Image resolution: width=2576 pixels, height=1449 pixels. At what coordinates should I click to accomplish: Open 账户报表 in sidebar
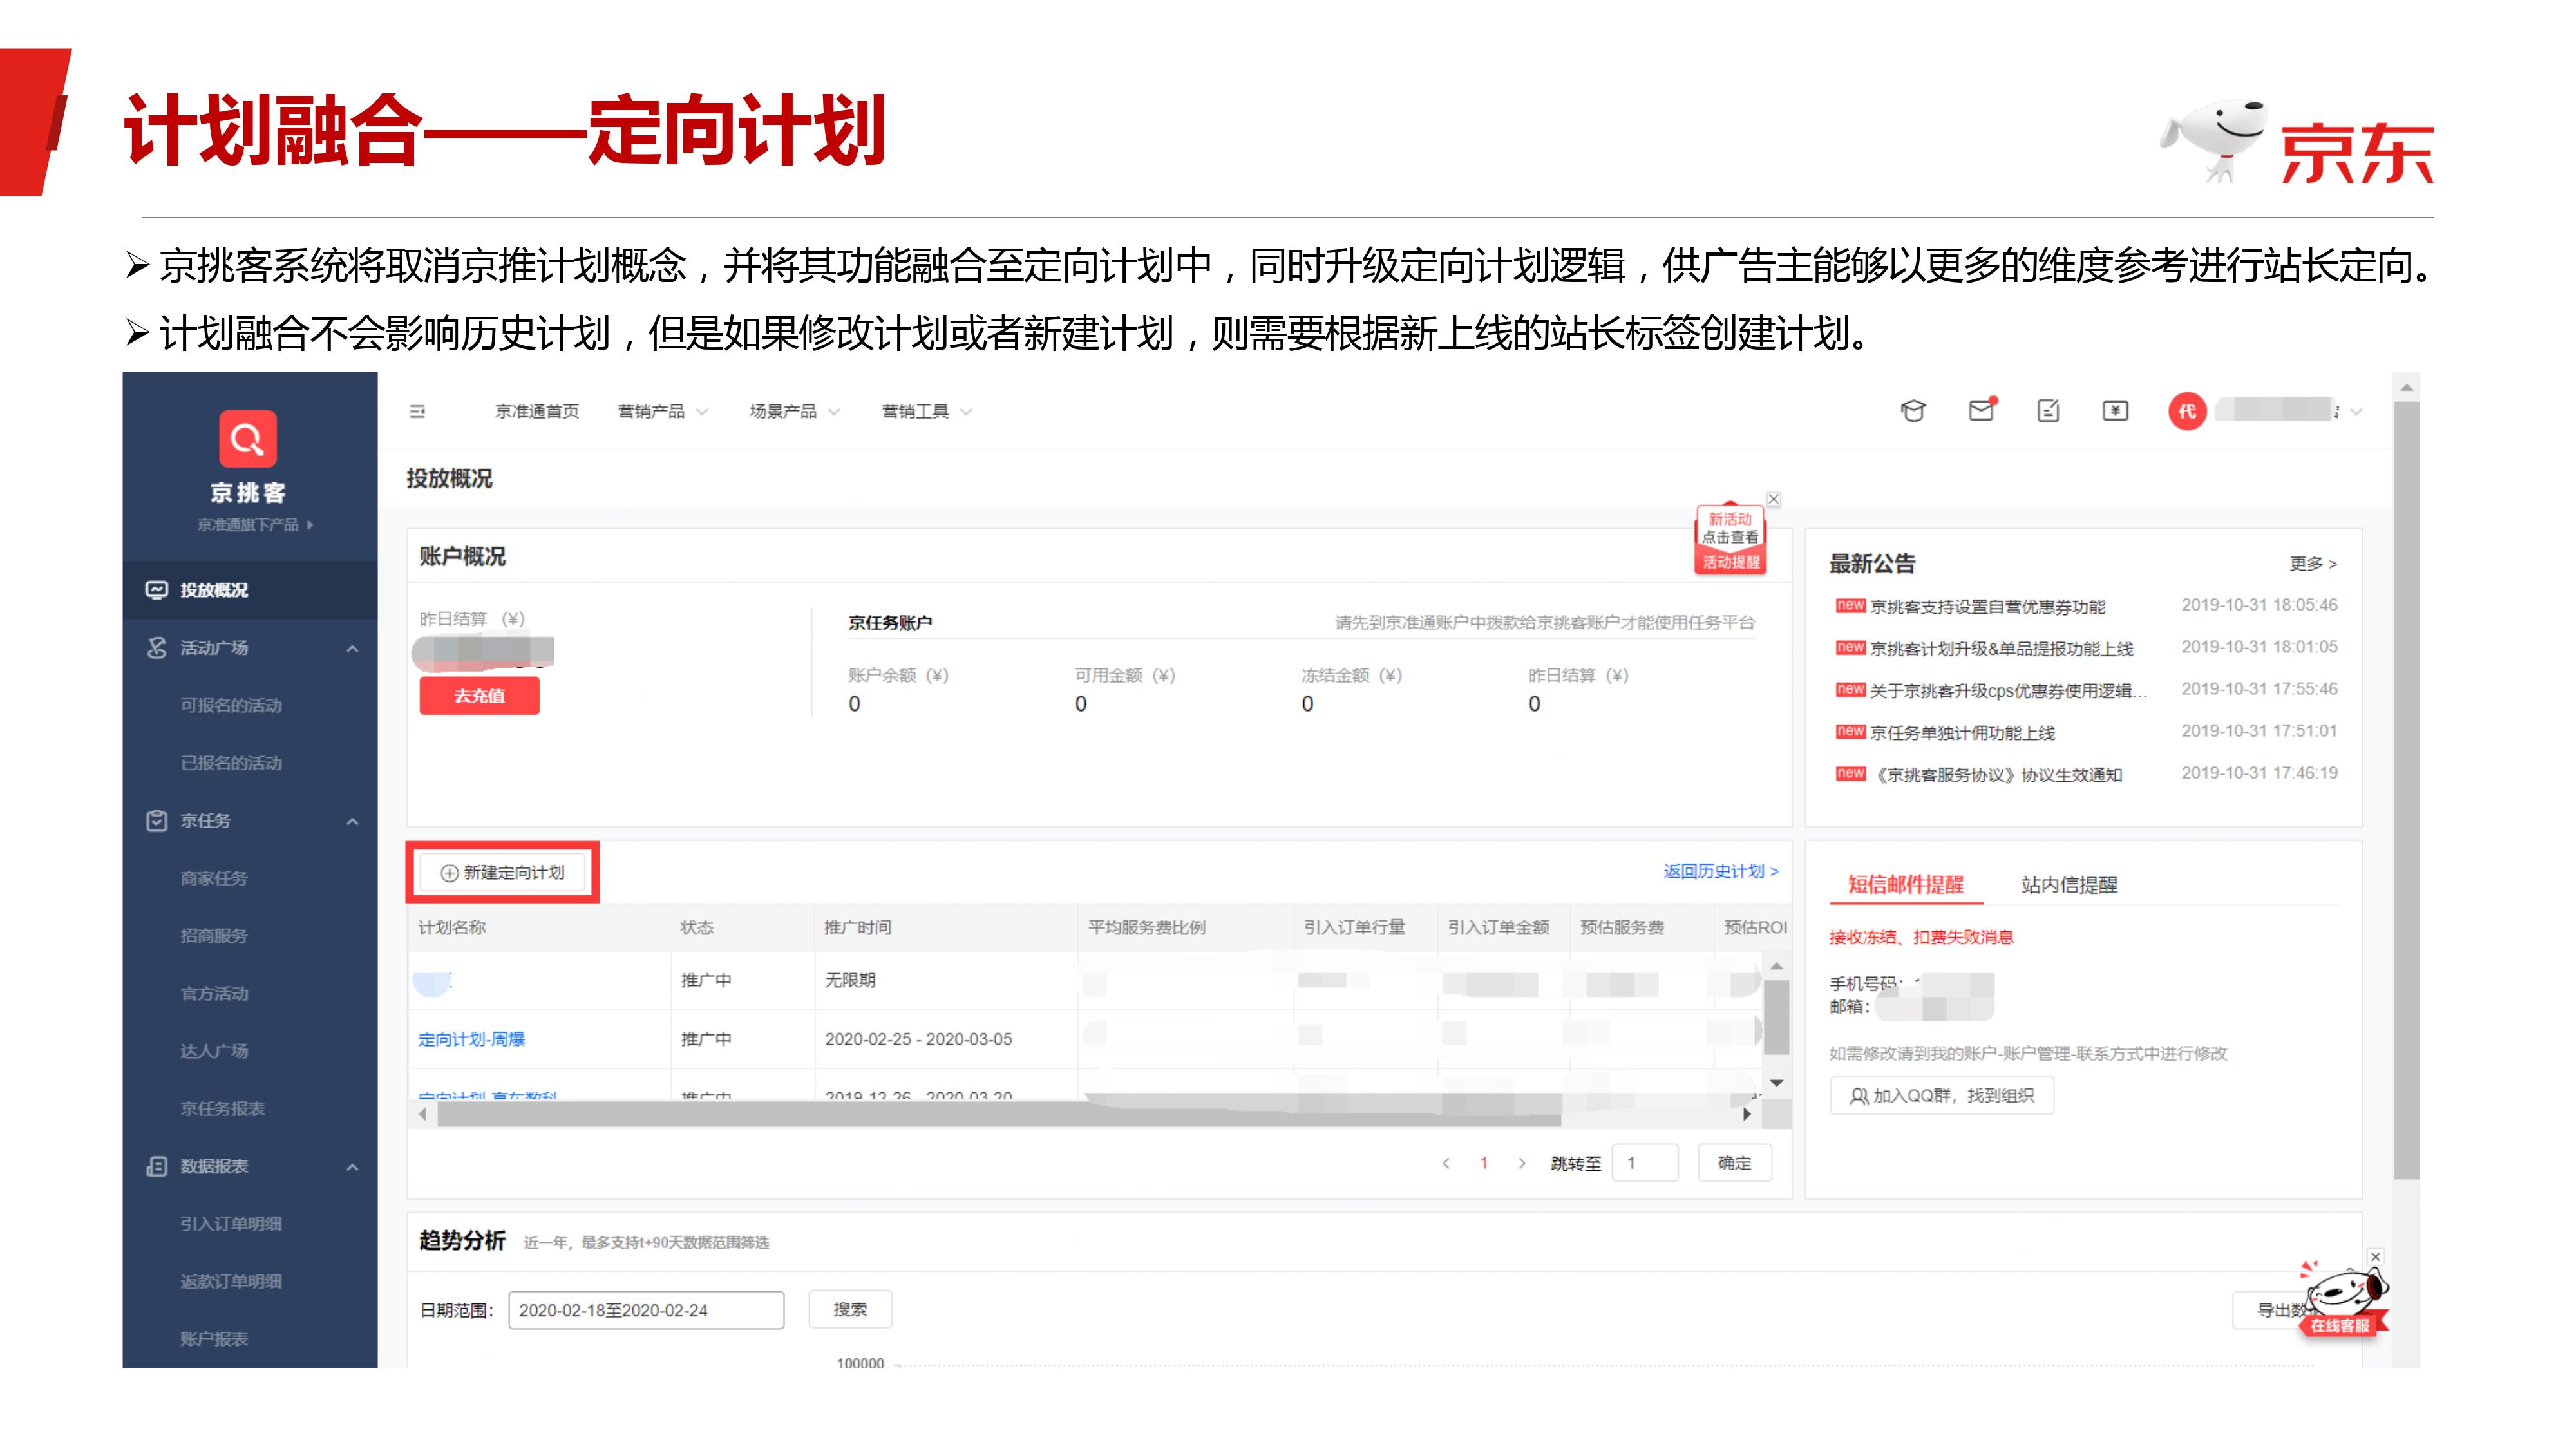click(x=214, y=1340)
